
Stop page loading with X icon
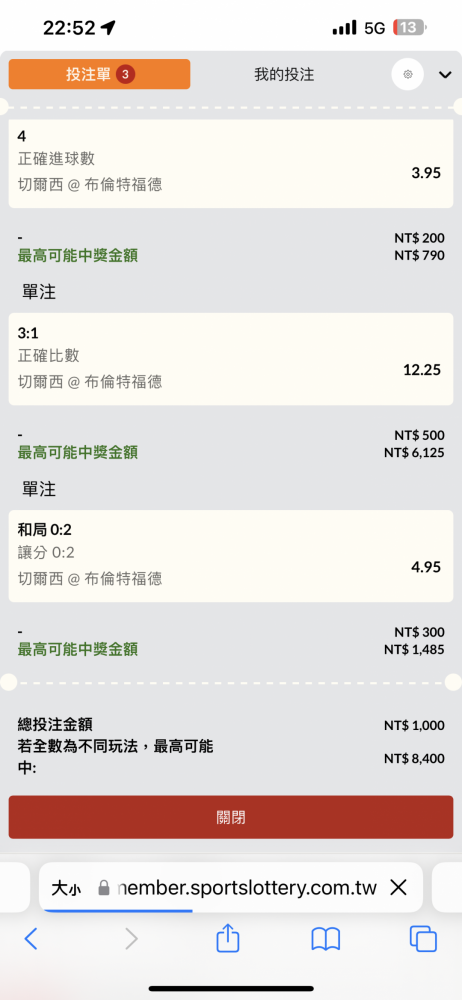point(398,887)
